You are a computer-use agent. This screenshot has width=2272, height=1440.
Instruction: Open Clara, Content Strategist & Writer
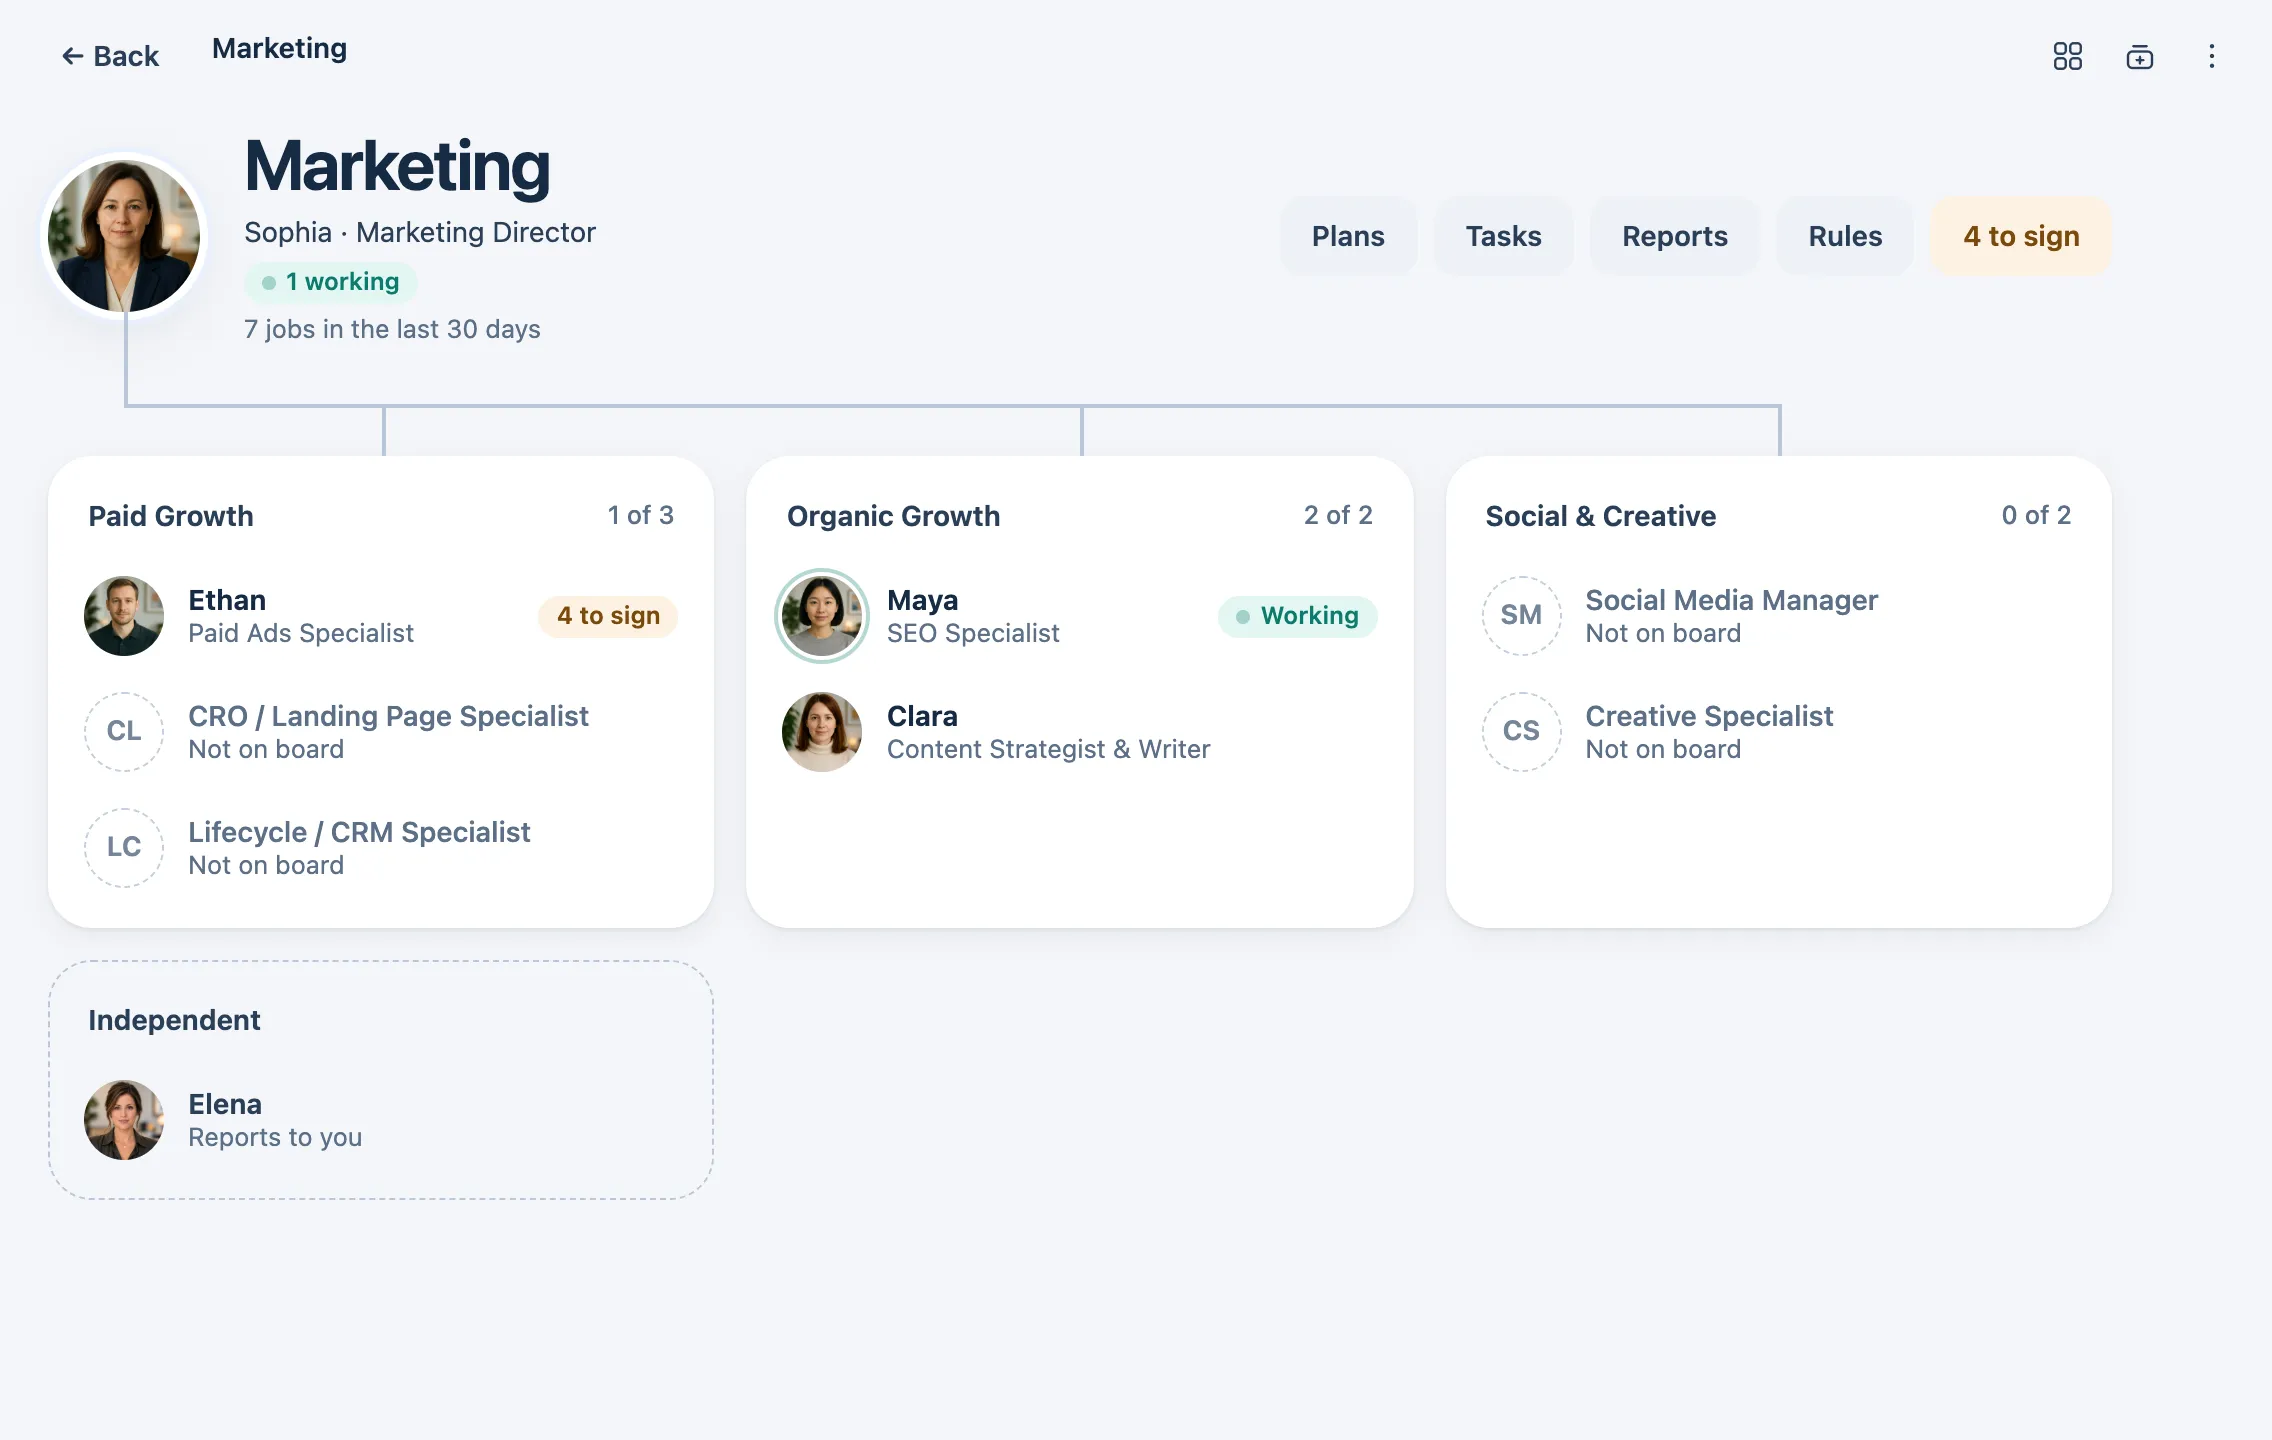click(1079, 732)
